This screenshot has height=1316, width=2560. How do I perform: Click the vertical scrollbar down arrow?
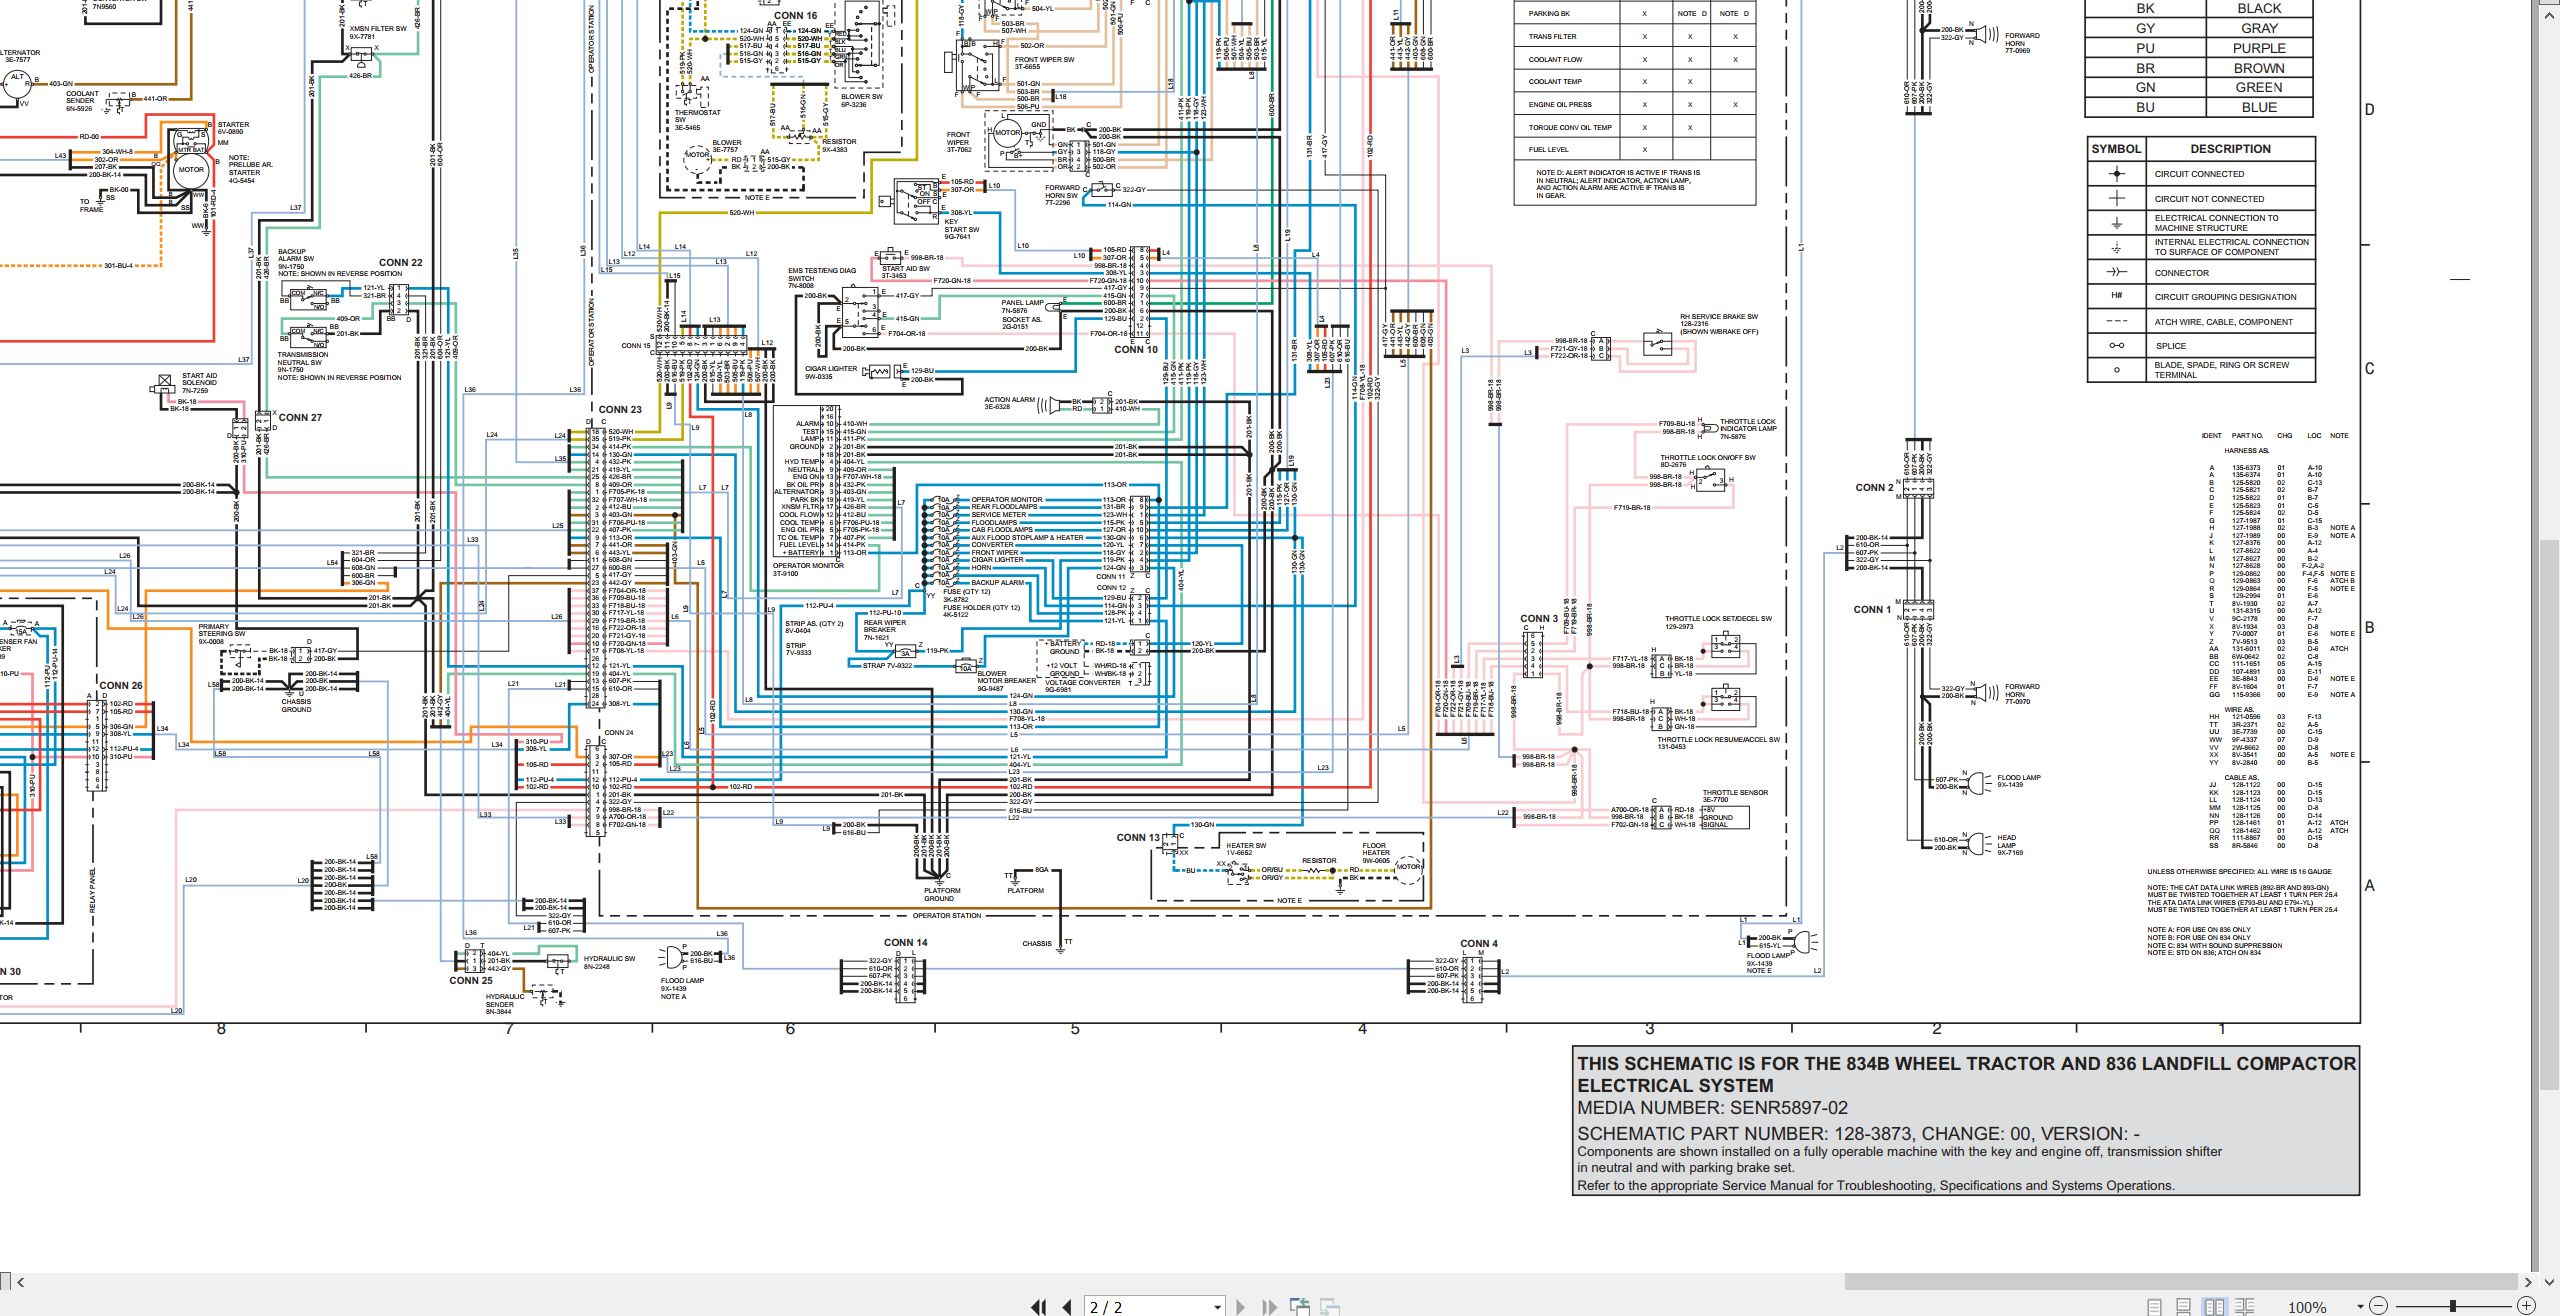(x=2549, y=1282)
